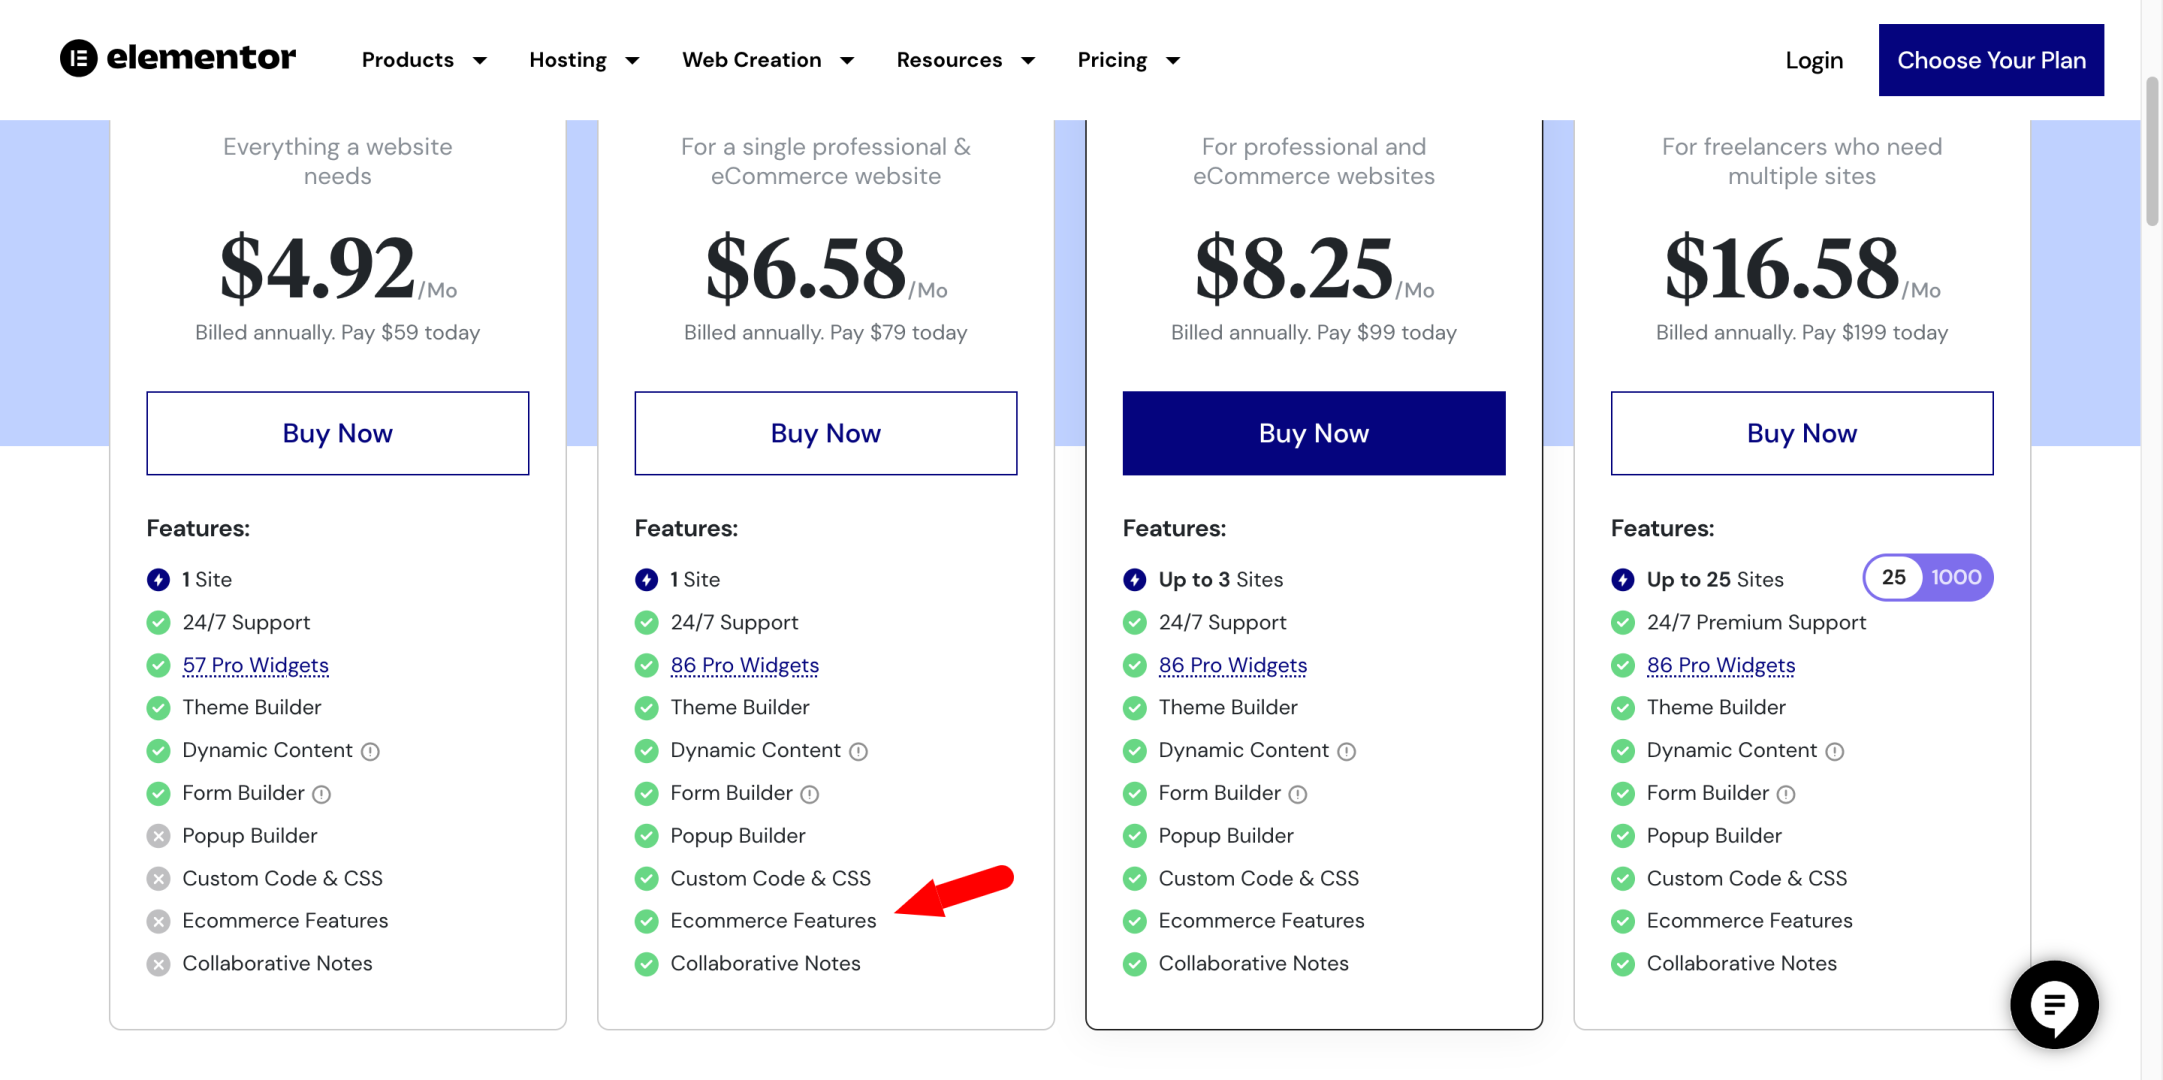Open the live chat bubble icon
This screenshot has width=2163, height=1080.
click(x=2054, y=1005)
